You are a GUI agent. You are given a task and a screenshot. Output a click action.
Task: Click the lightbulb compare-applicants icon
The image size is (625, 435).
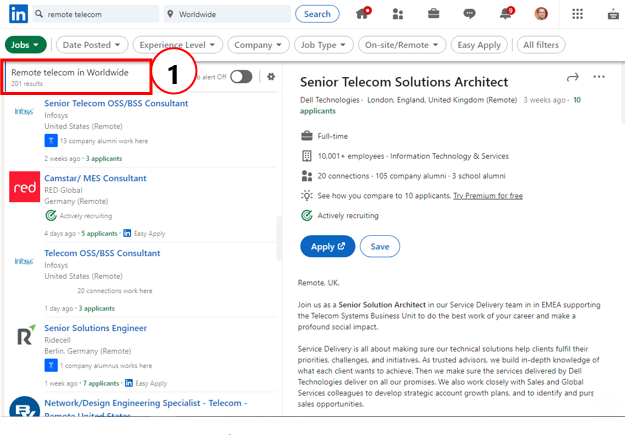(x=307, y=196)
